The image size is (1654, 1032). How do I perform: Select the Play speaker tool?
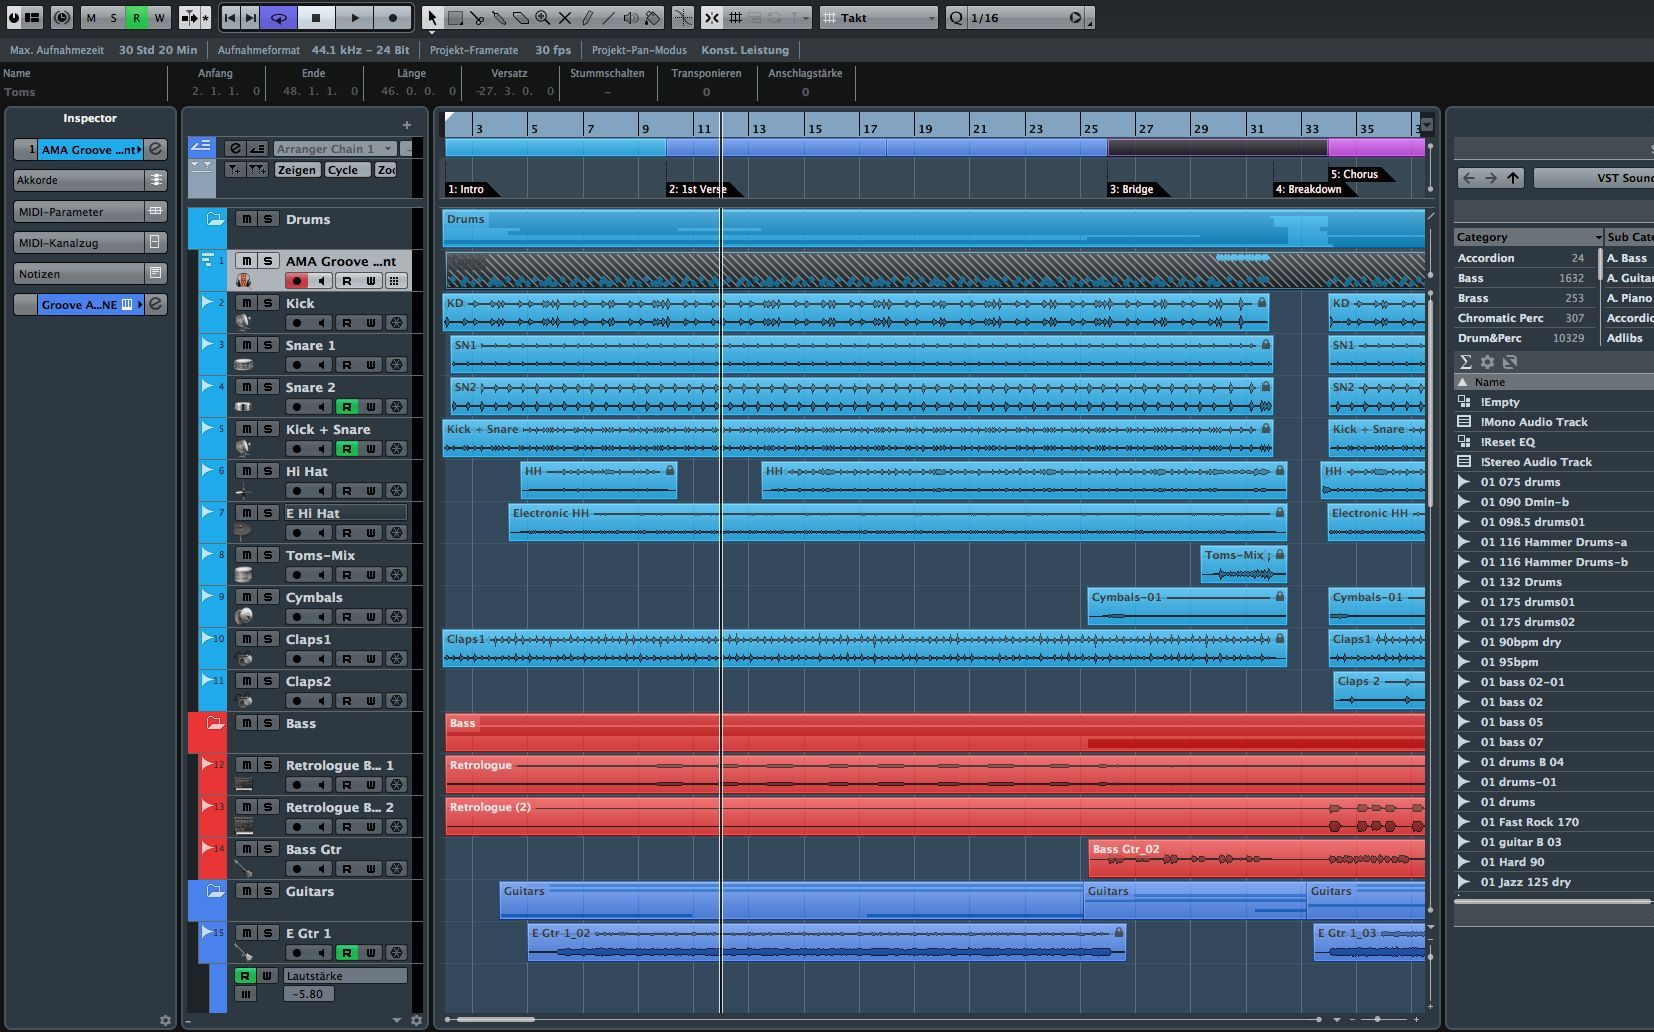tap(631, 18)
